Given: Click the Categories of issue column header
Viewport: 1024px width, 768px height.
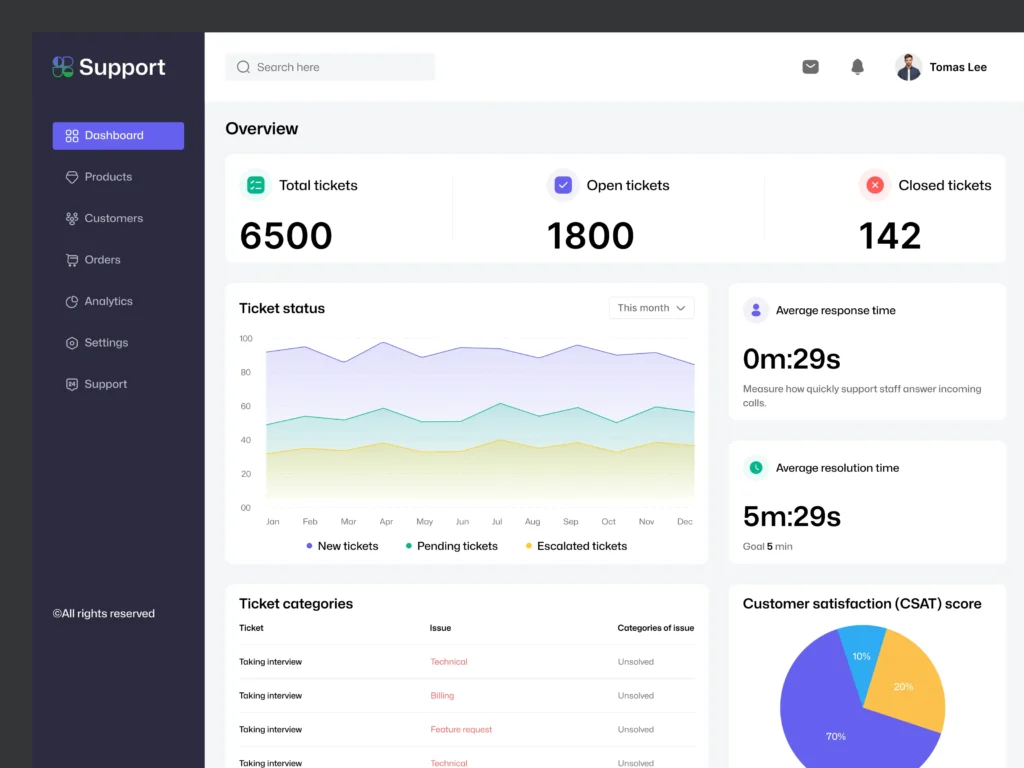Looking at the screenshot, I should 656,628.
